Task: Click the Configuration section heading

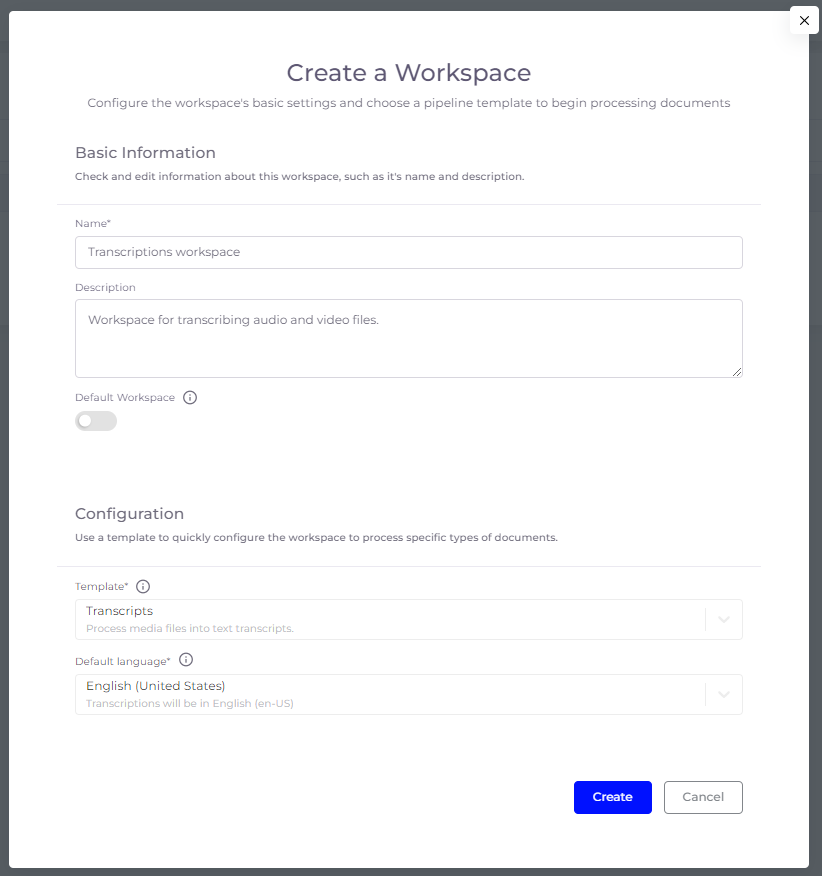Action: [129, 513]
